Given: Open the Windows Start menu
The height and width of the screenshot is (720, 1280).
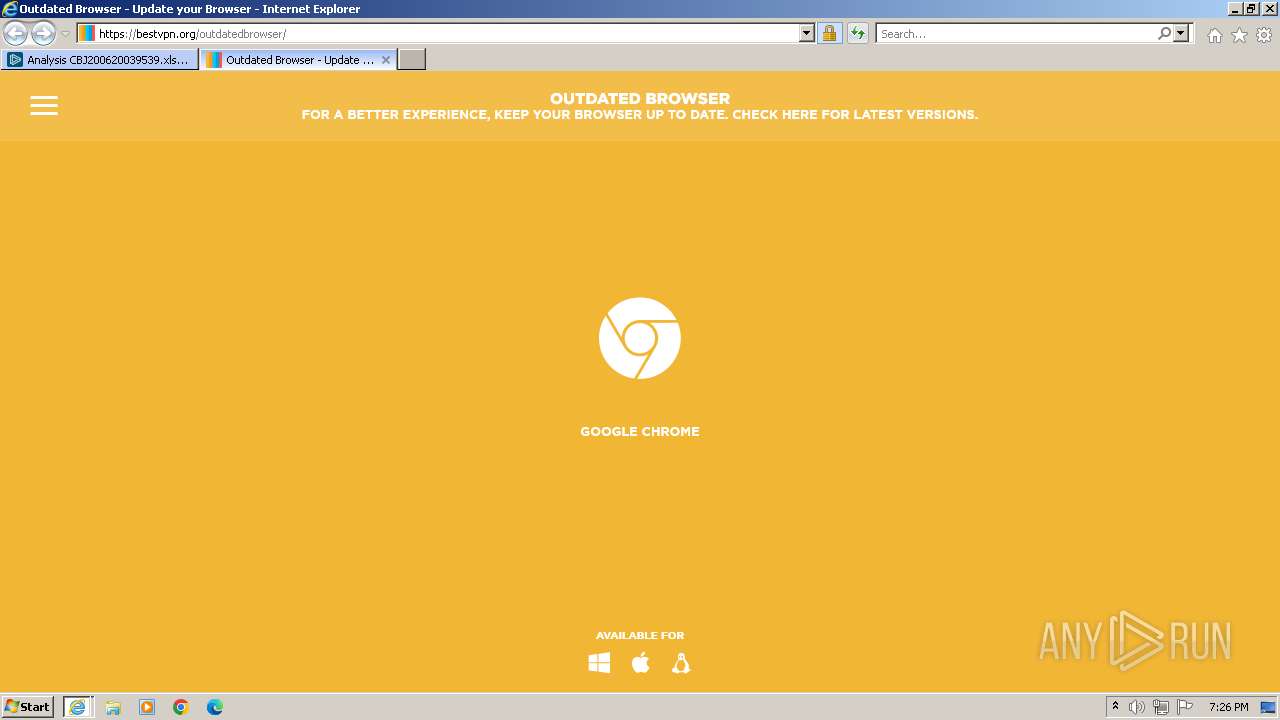Looking at the screenshot, I should click(x=28, y=707).
